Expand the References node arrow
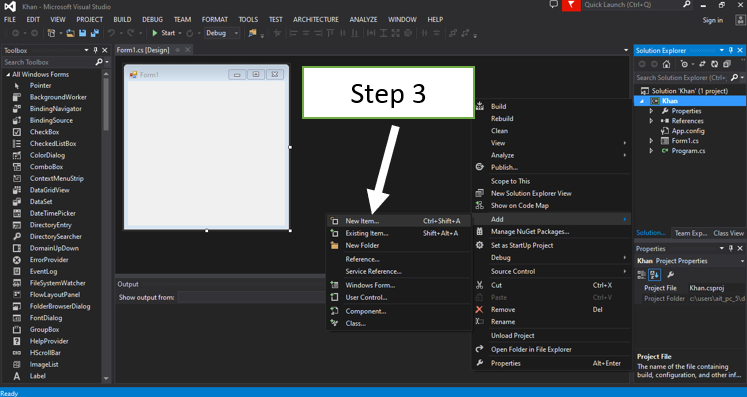 tap(651, 121)
